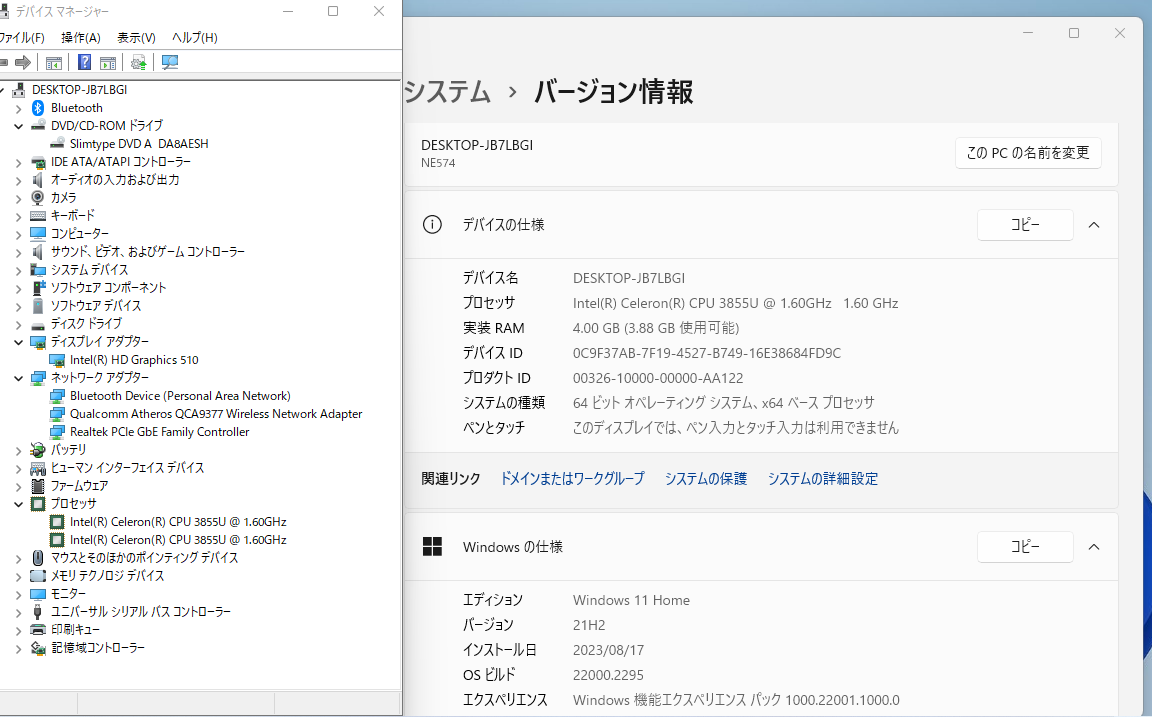The height and width of the screenshot is (717, 1152).
Task: Expand the Bluetooth tree node
Action: (18, 109)
